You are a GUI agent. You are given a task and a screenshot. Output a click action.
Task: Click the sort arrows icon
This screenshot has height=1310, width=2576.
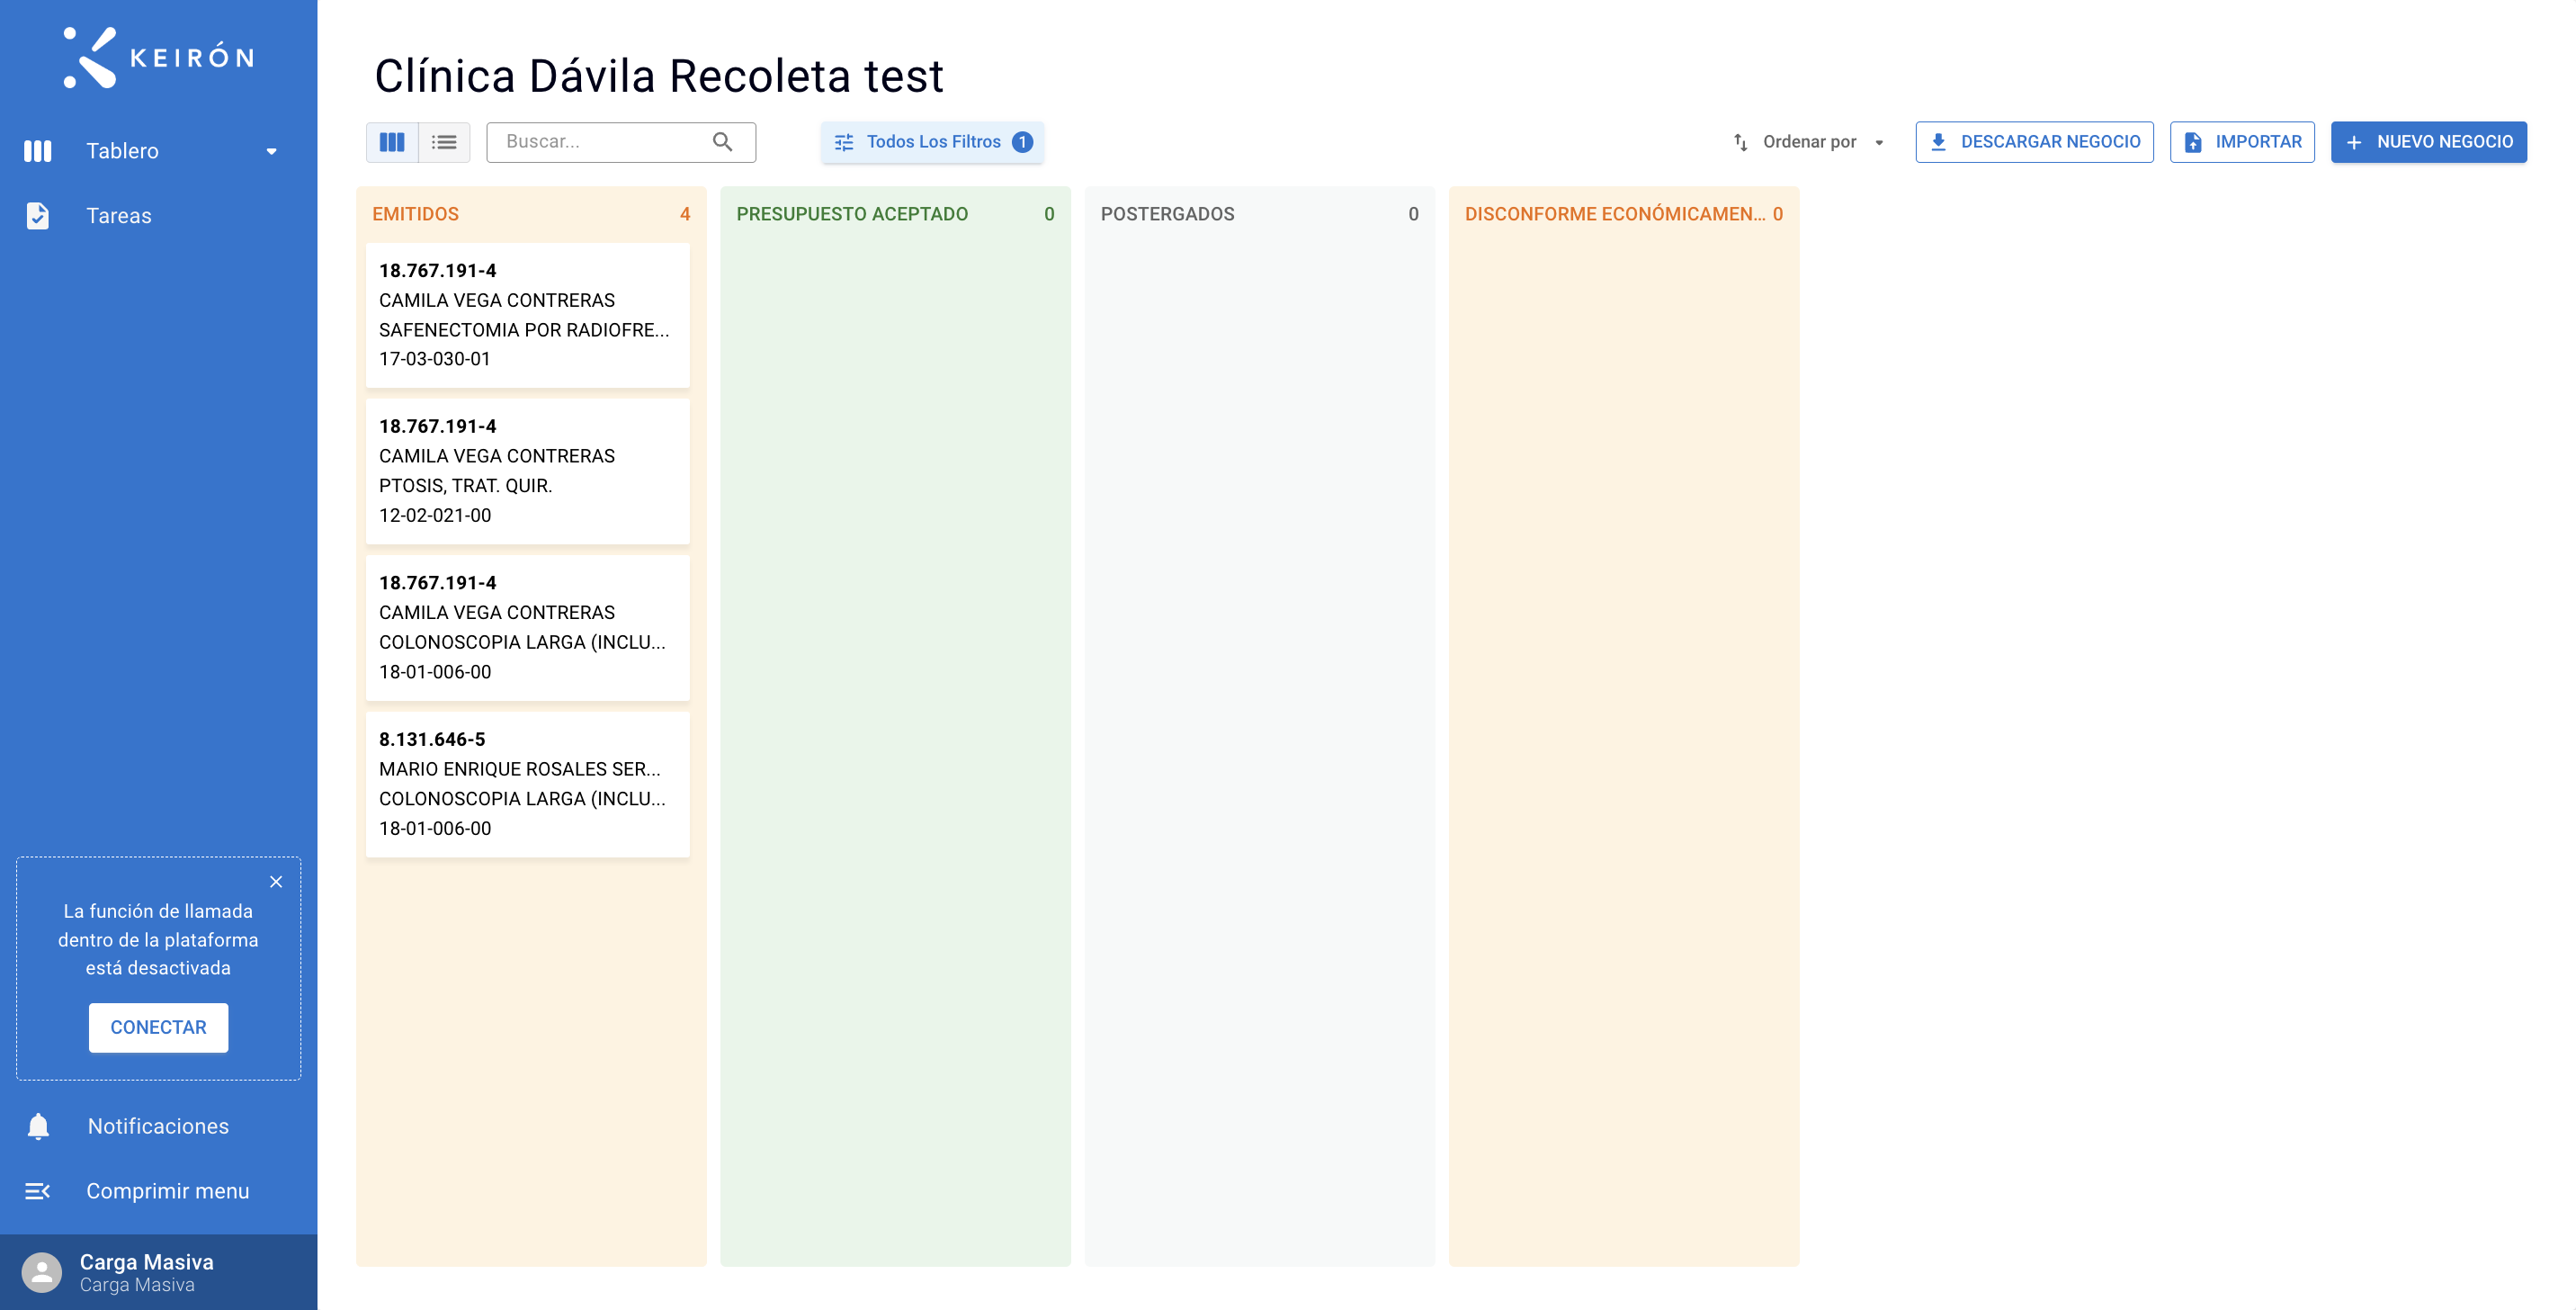(1741, 142)
